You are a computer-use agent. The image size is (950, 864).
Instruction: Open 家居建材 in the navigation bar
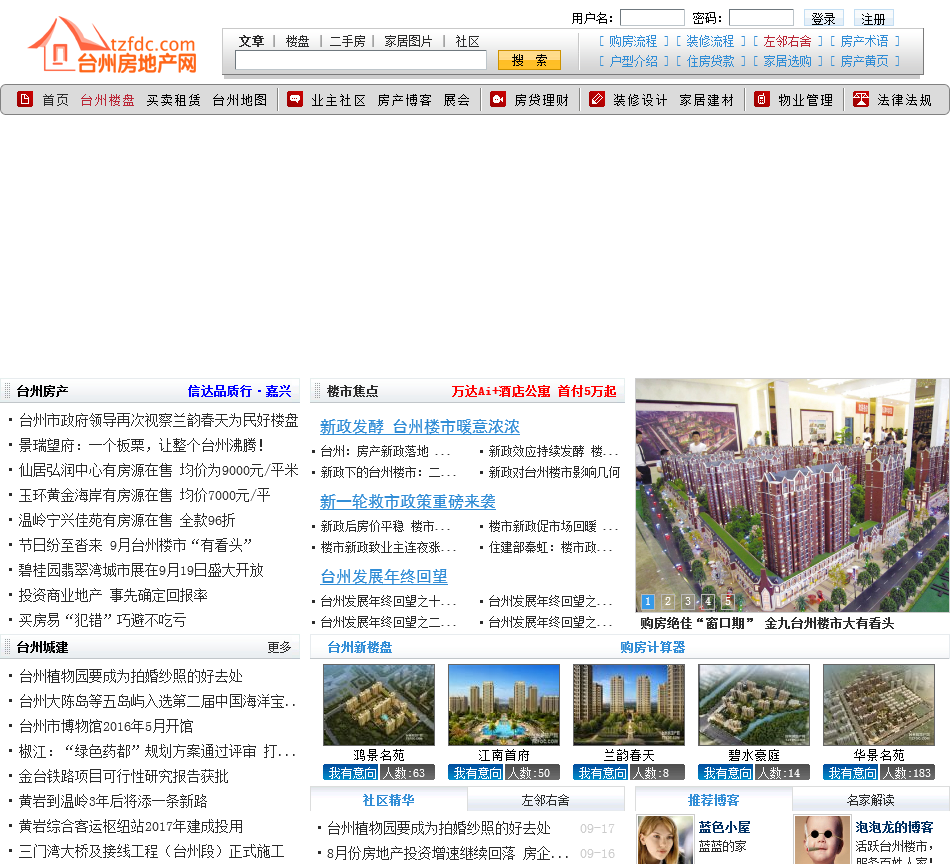tap(706, 100)
